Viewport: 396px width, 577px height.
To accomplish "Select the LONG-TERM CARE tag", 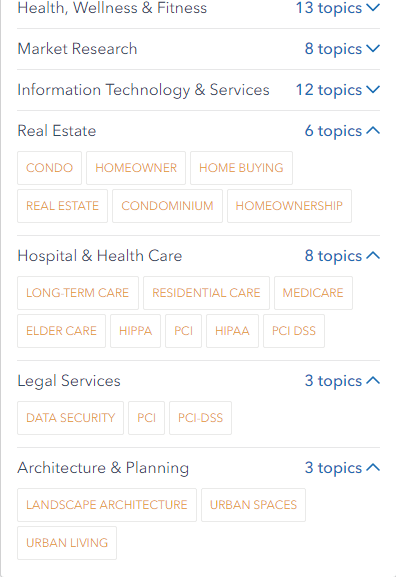I will [78, 293].
